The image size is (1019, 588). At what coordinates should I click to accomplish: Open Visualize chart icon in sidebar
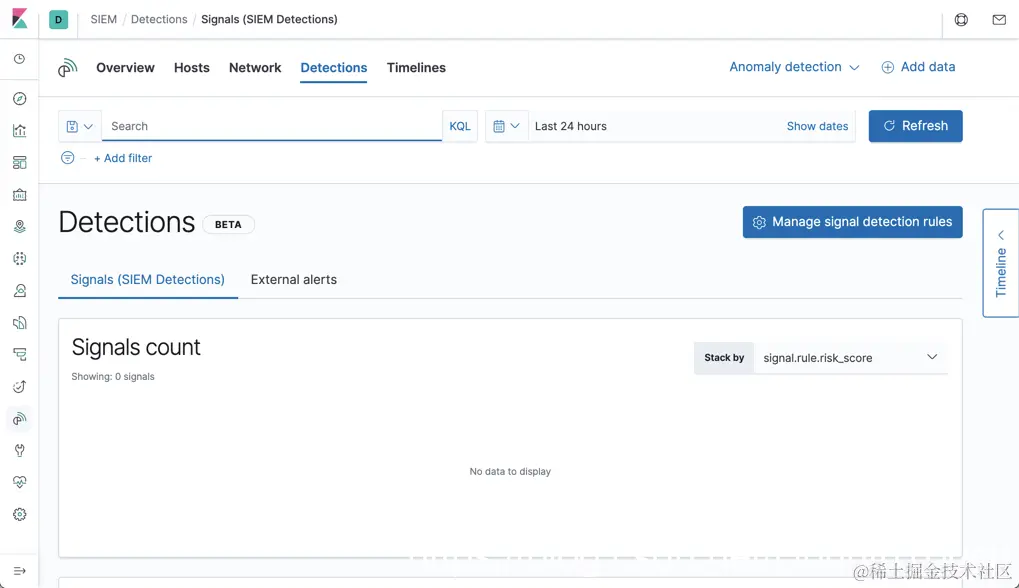(19, 131)
